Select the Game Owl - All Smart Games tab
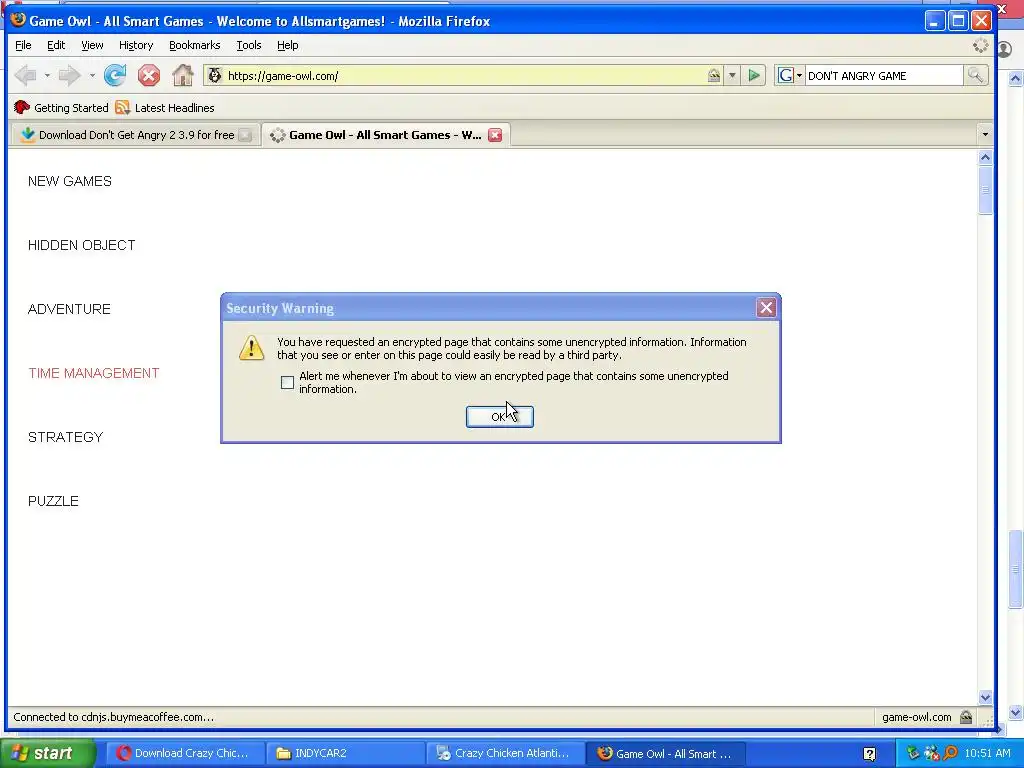 385,135
